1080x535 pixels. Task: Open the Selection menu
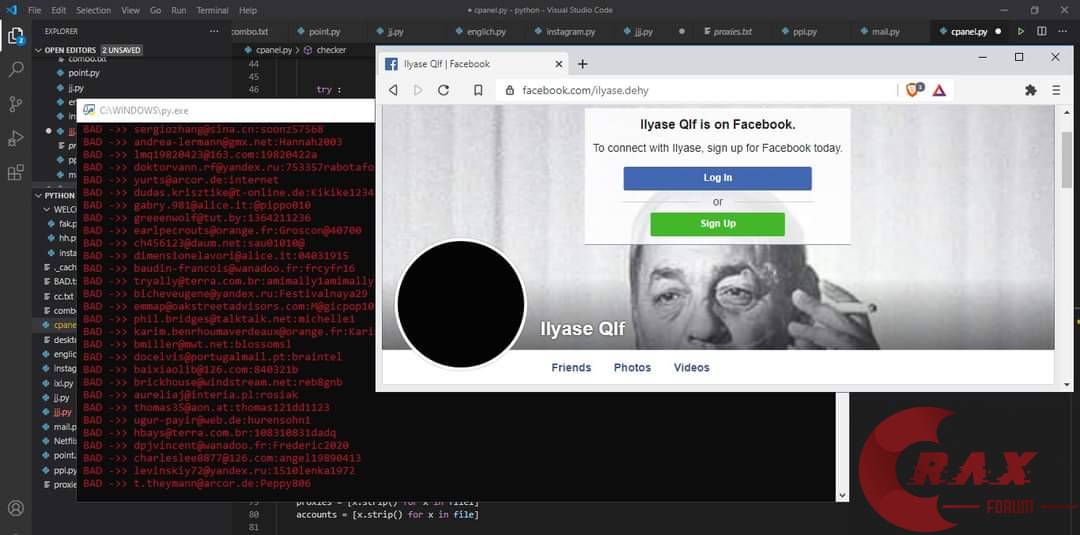coord(93,10)
